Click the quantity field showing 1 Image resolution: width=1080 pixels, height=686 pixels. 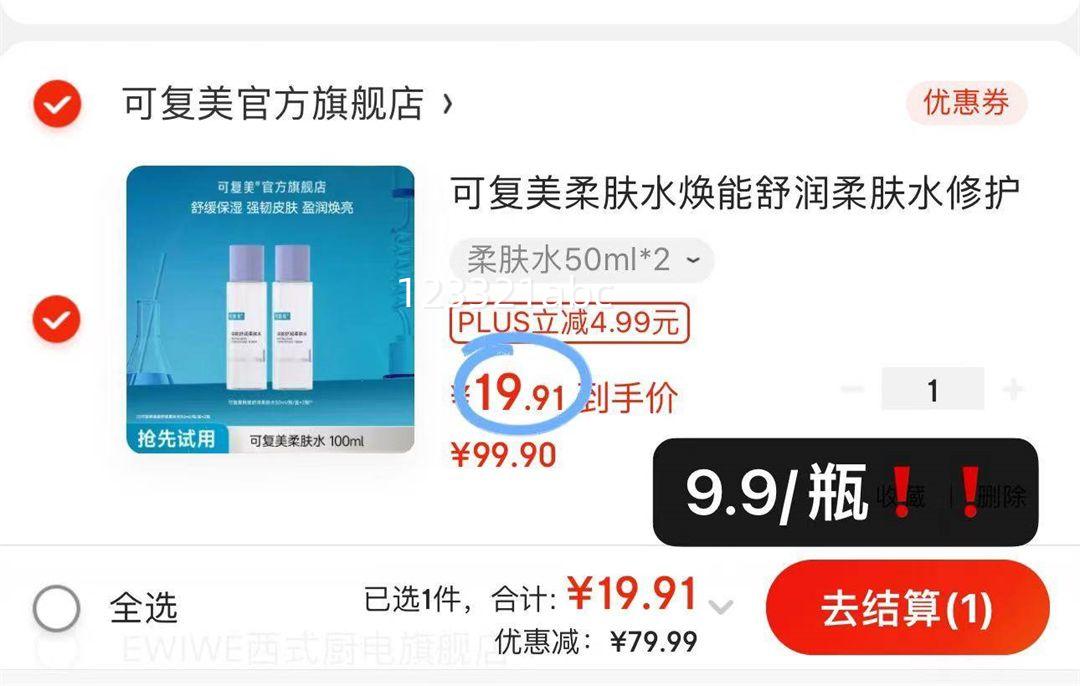(x=933, y=389)
